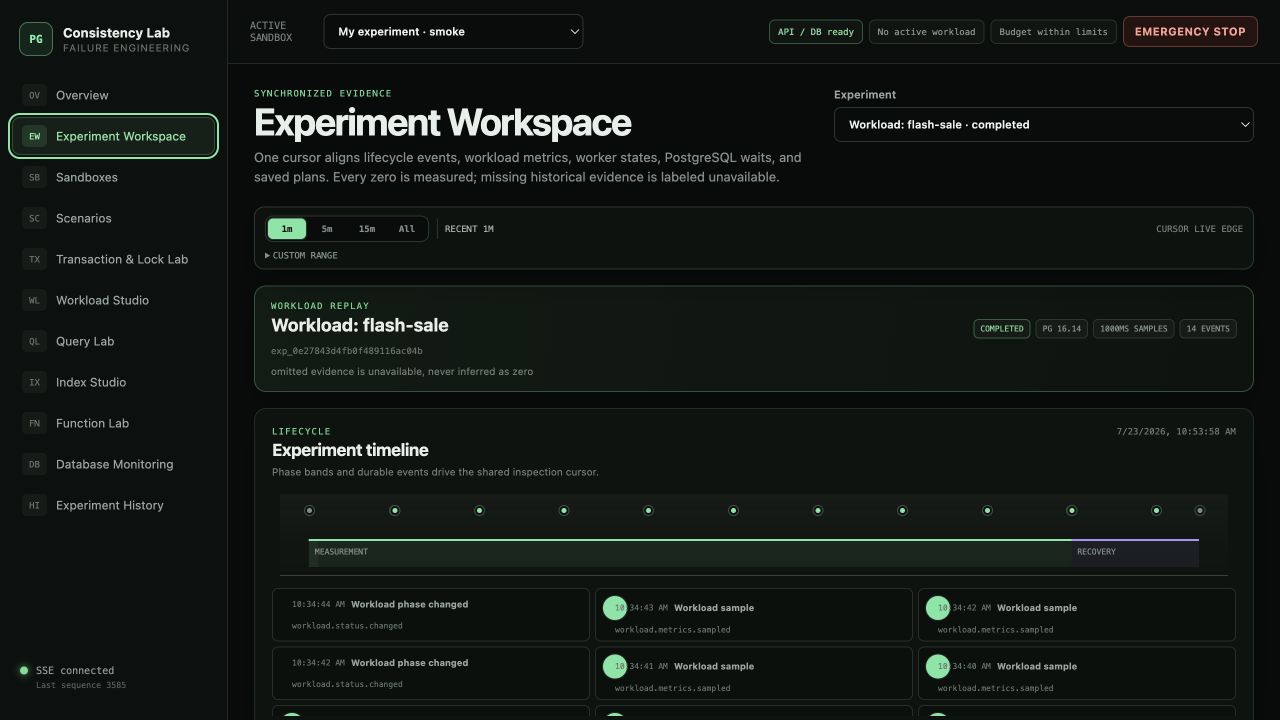
Task: Select the 1m time range
Action: [x=287, y=229]
